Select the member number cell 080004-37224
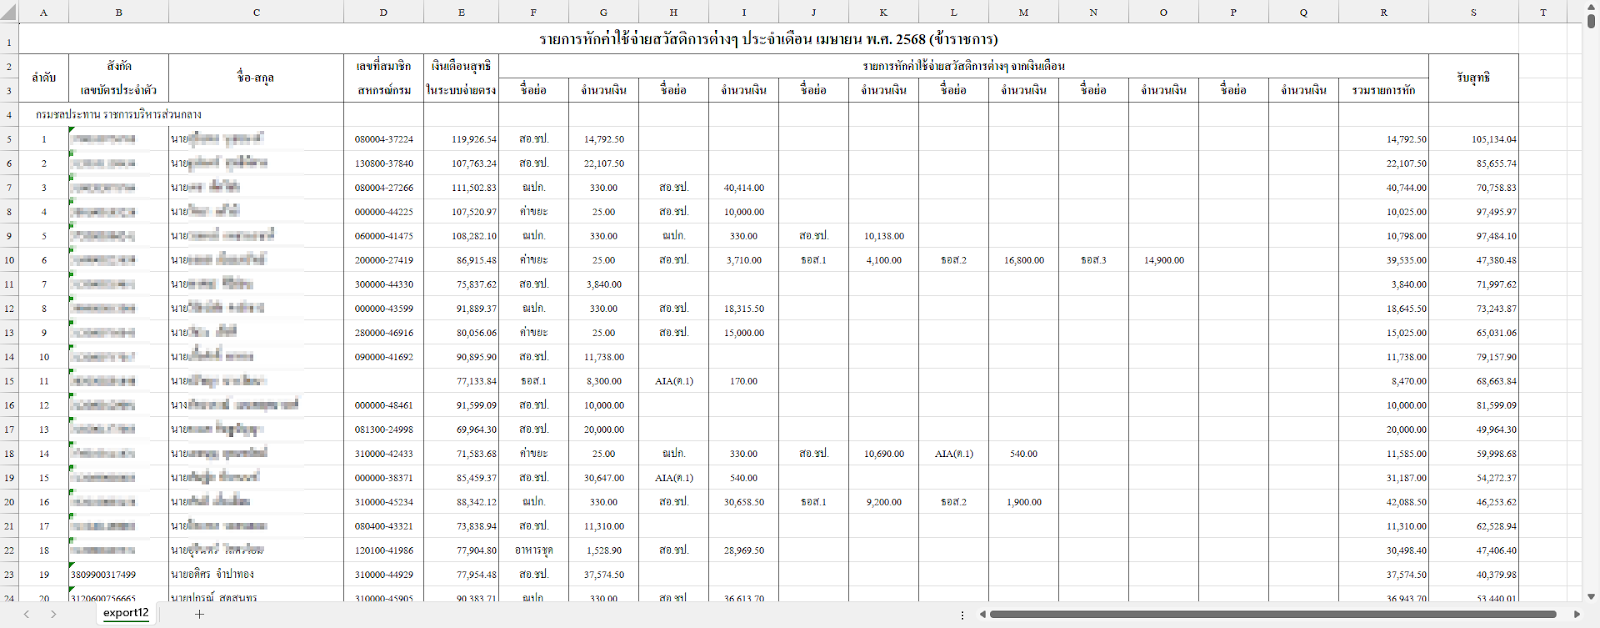The height and width of the screenshot is (628, 1600). (384, 139)
